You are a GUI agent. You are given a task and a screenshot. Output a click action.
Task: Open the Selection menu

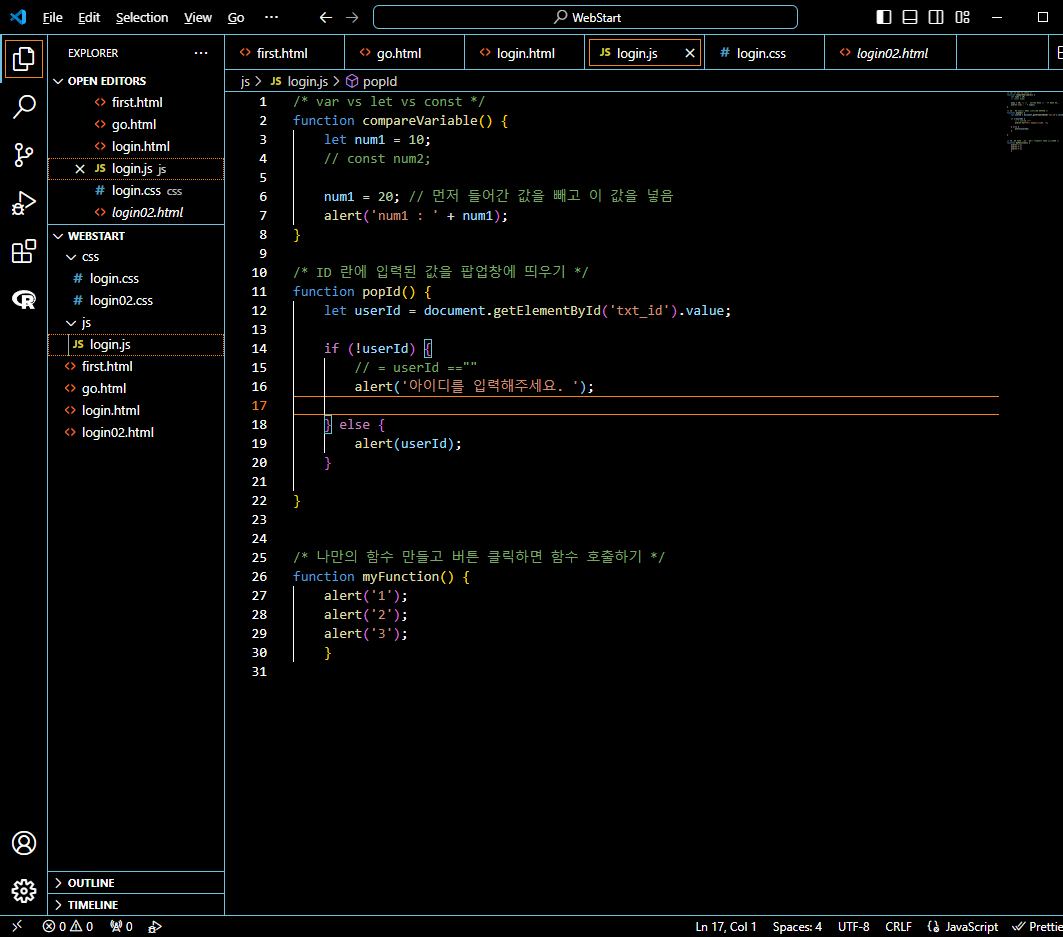[x=142, y=18]
